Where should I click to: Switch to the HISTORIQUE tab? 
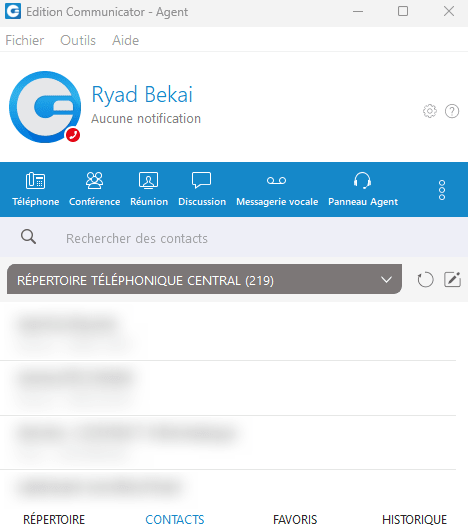(414, 519)
